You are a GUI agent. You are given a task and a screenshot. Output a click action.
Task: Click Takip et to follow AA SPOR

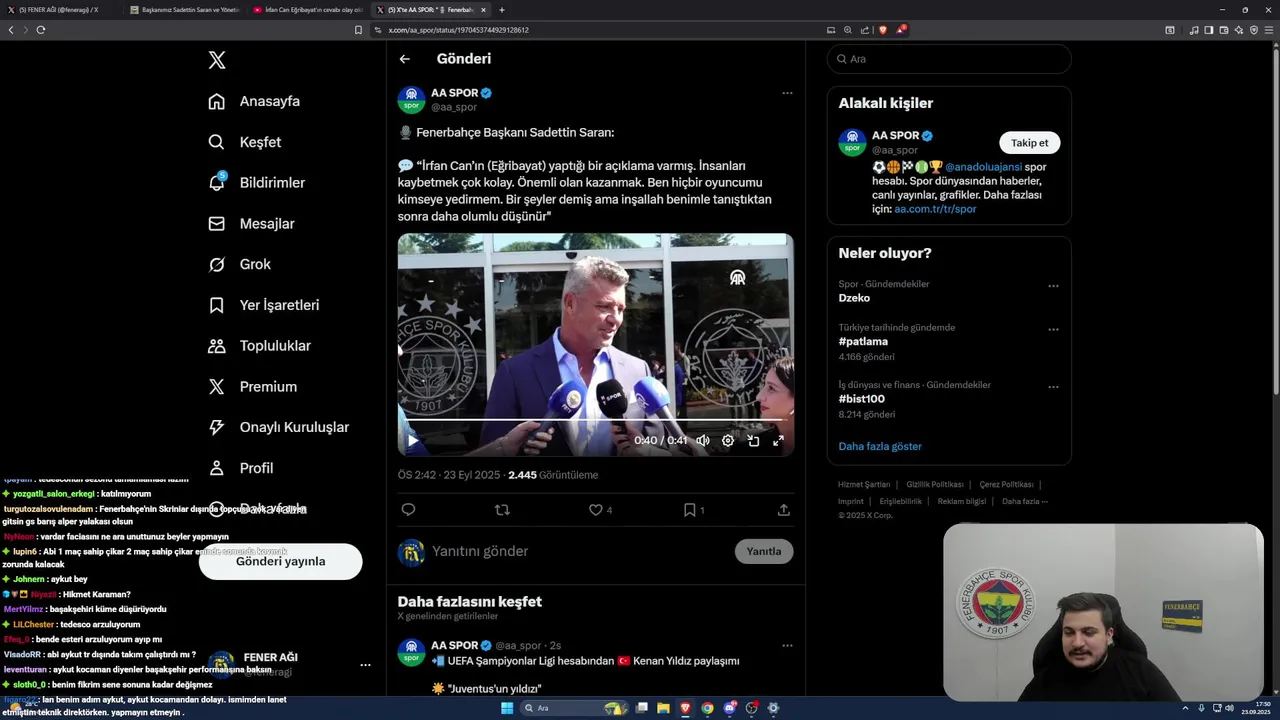click(1030, 143)
